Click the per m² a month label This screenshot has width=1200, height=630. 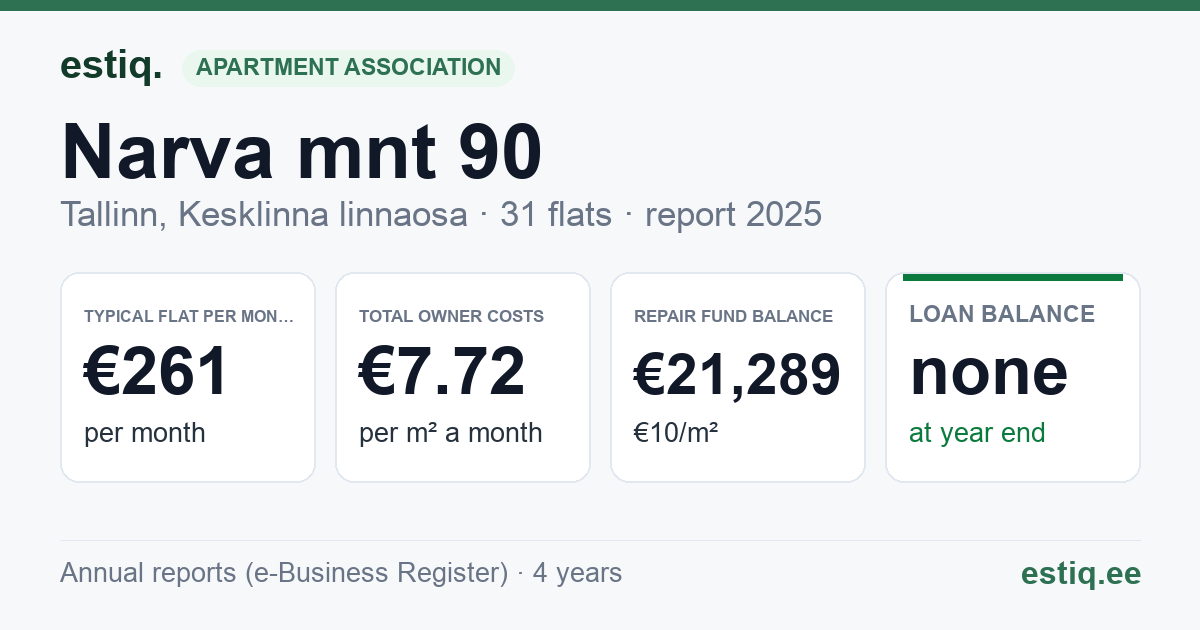(451, 433)
